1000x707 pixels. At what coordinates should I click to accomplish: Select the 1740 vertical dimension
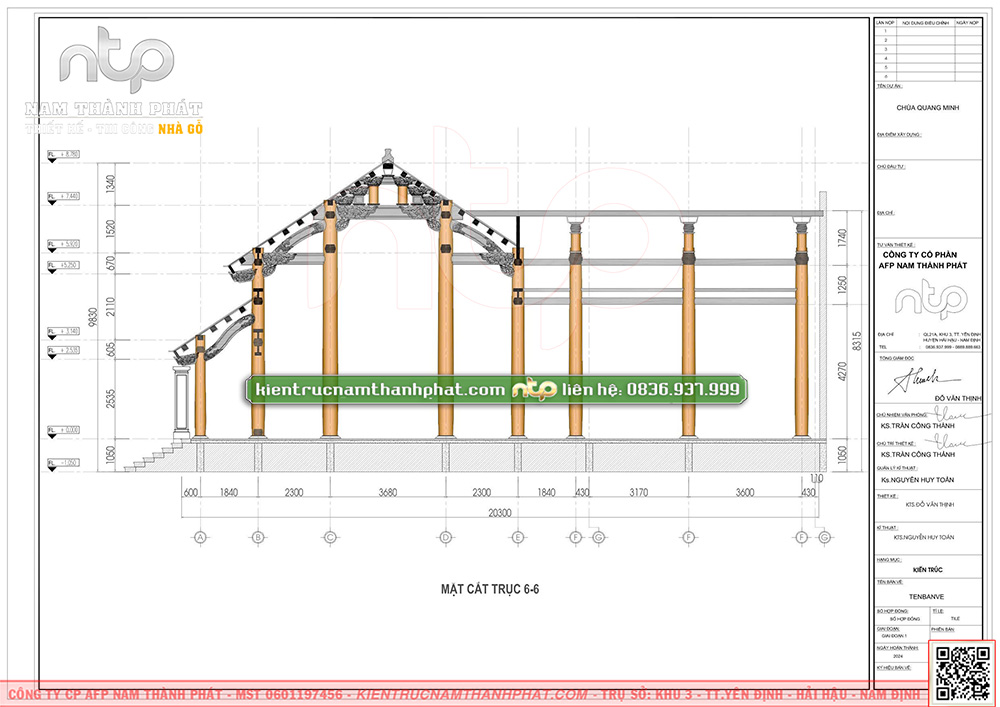point(842,238)
